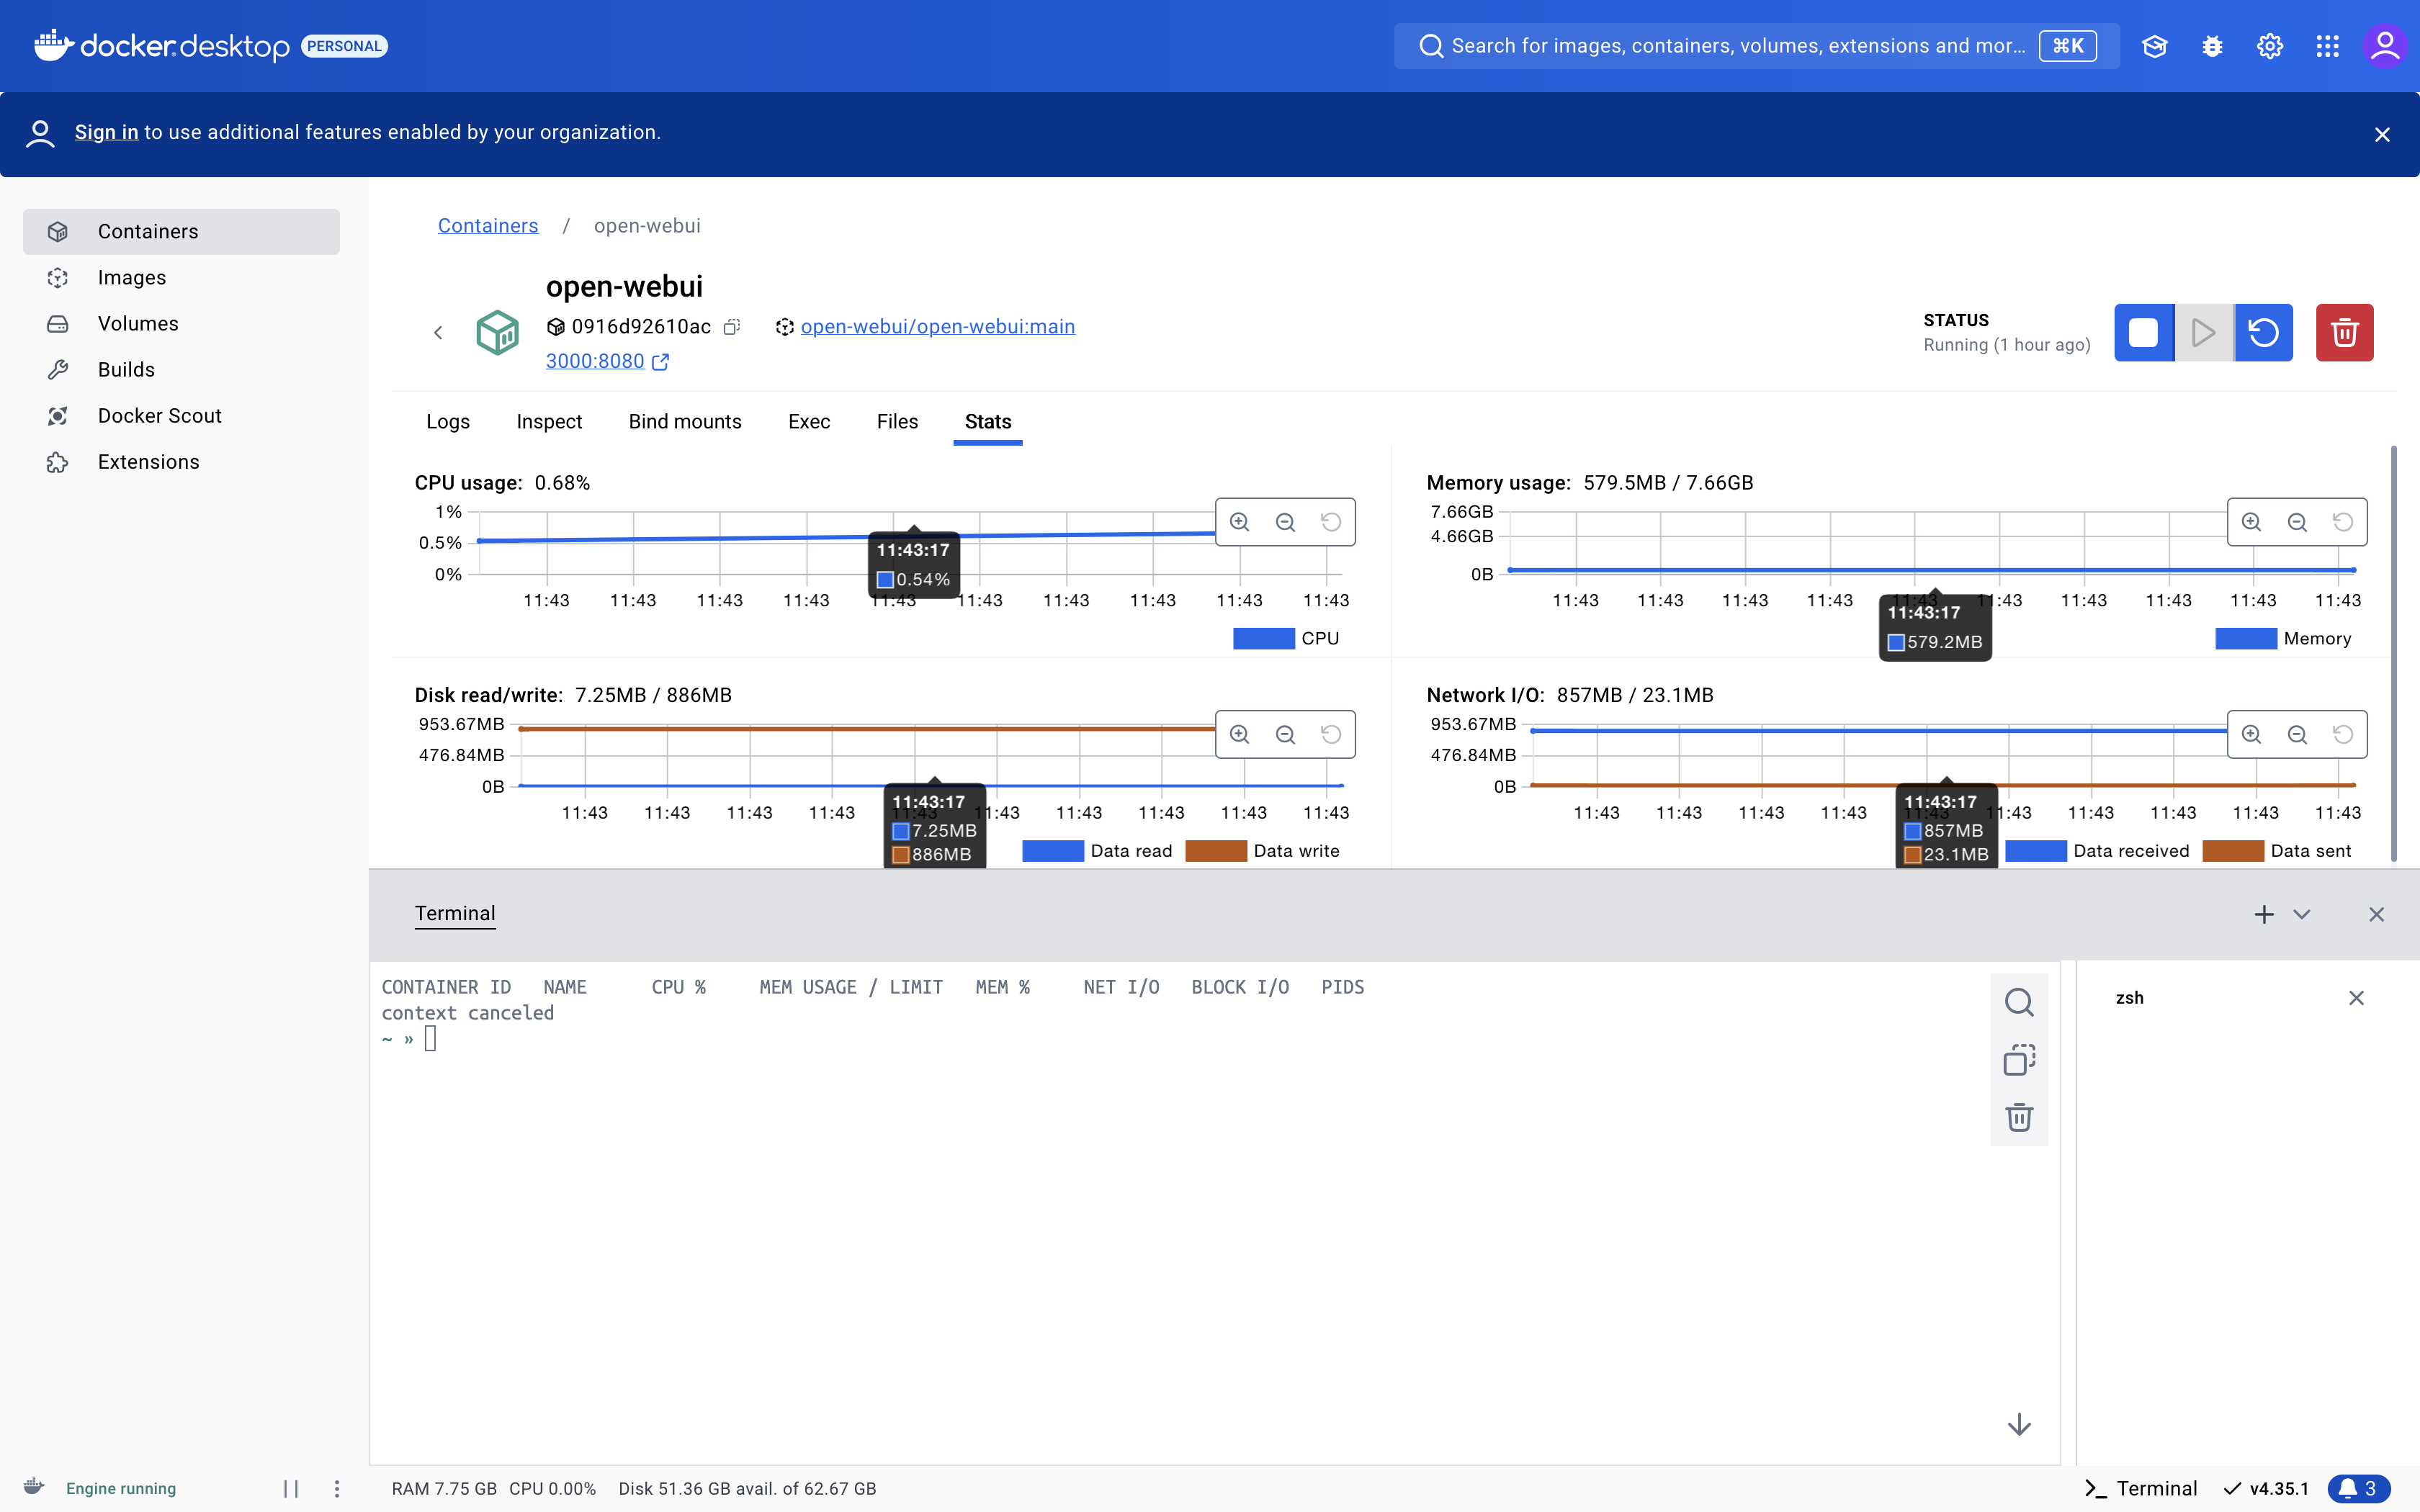
Task: Reset zoom on the Disk read/write chart
Action: click(1331, 735)
